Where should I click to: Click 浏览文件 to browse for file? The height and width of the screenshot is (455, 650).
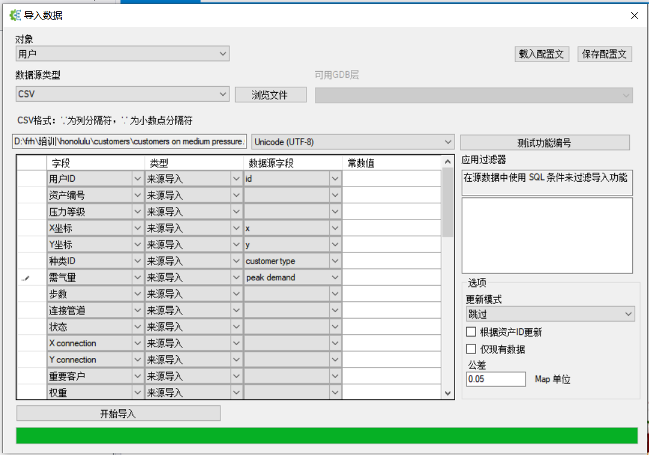270,95
